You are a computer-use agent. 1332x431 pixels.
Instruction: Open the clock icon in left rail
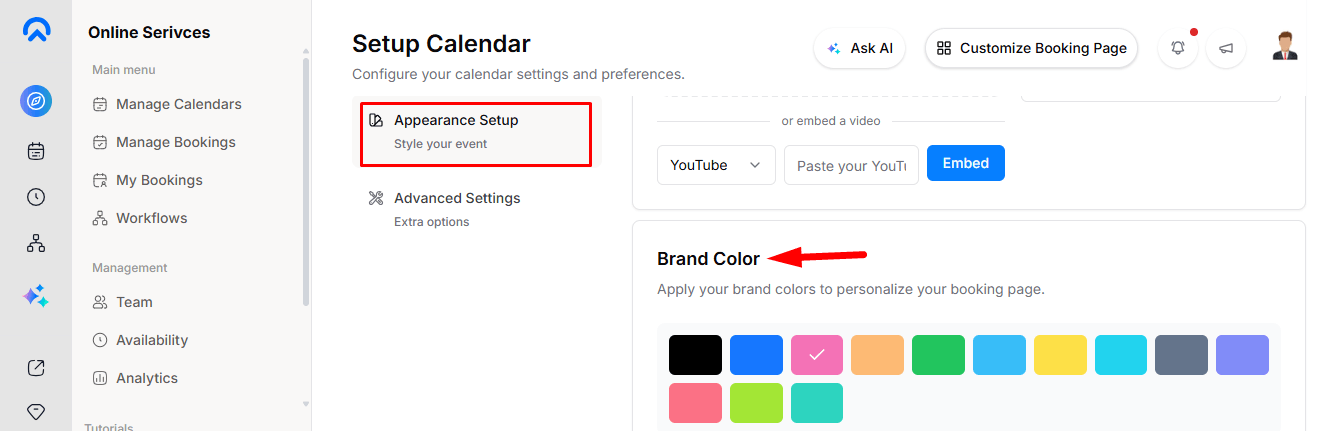[x=36, y=197]
